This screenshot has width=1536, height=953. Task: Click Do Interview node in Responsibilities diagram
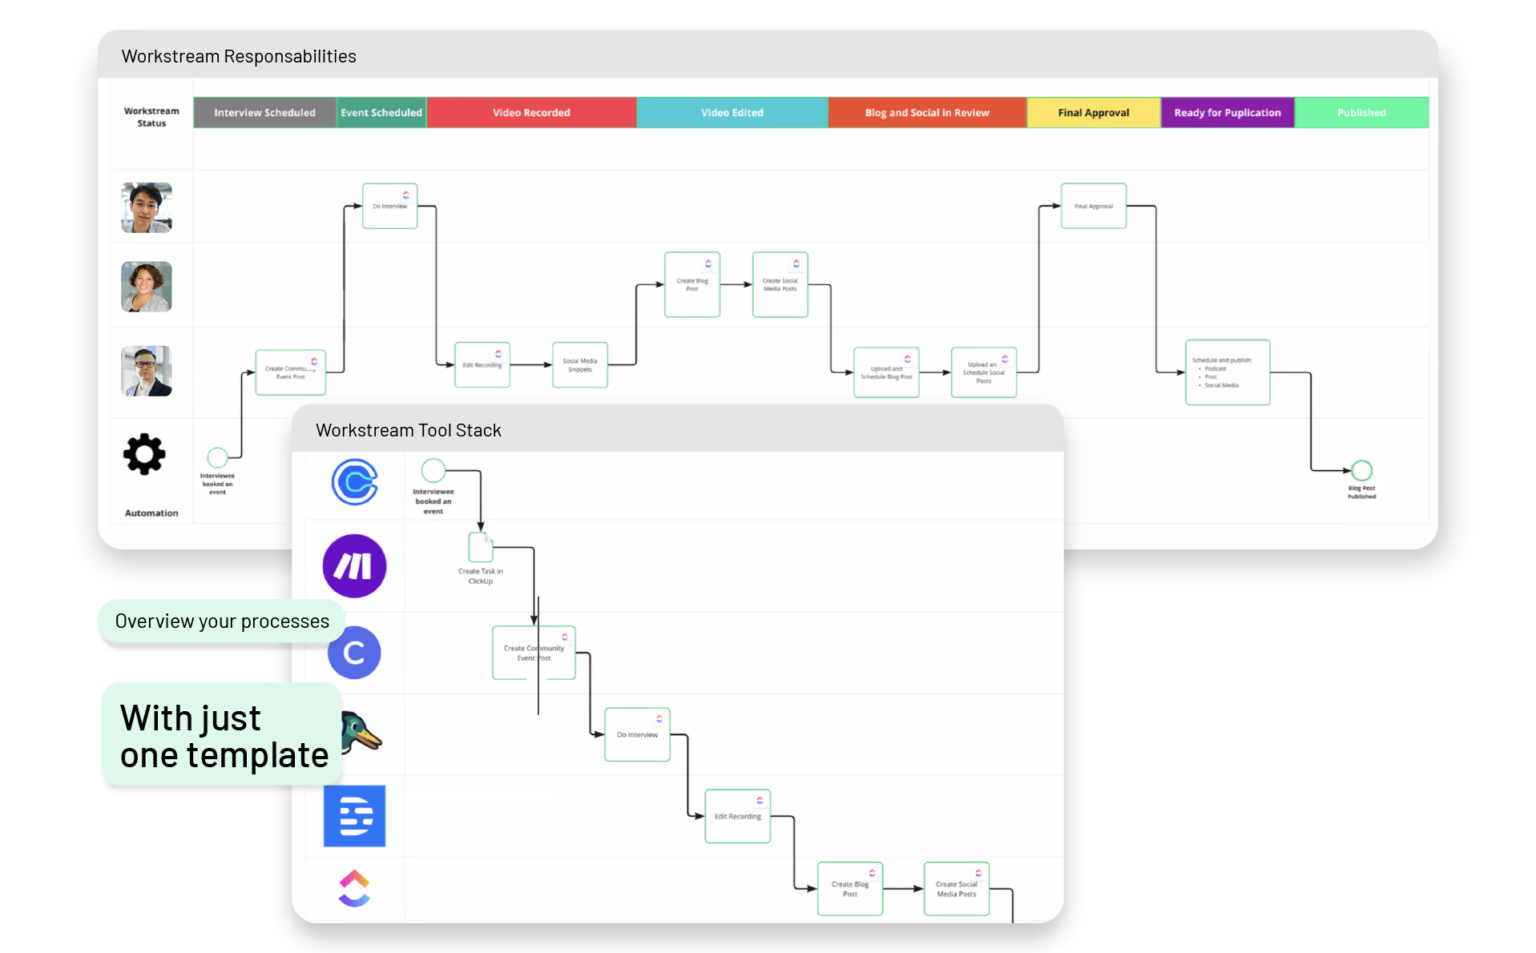coord(390,206)
